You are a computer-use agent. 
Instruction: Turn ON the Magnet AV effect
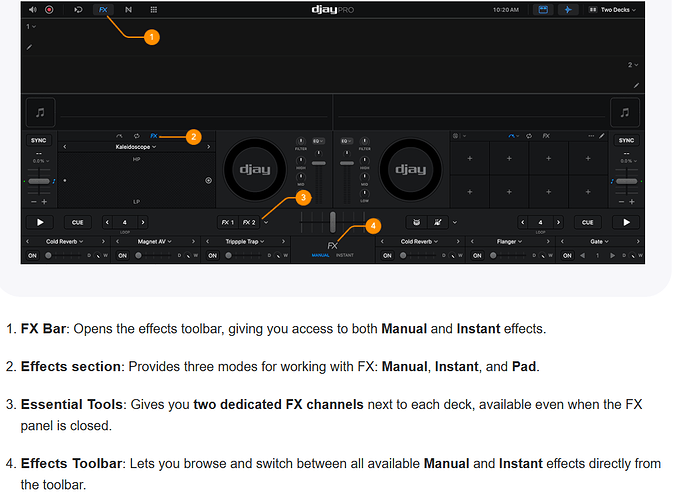point(123,256)
